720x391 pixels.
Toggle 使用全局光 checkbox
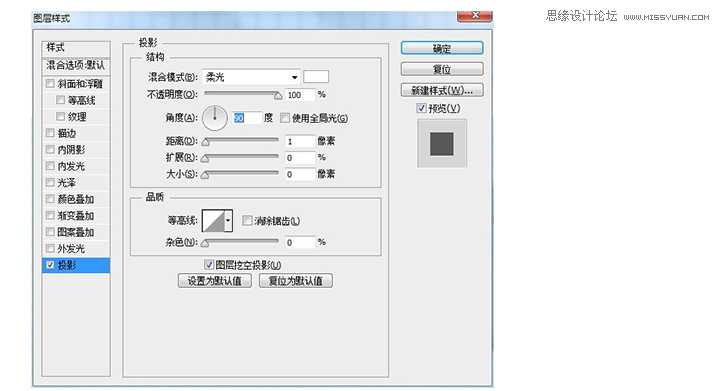(285, 118)
